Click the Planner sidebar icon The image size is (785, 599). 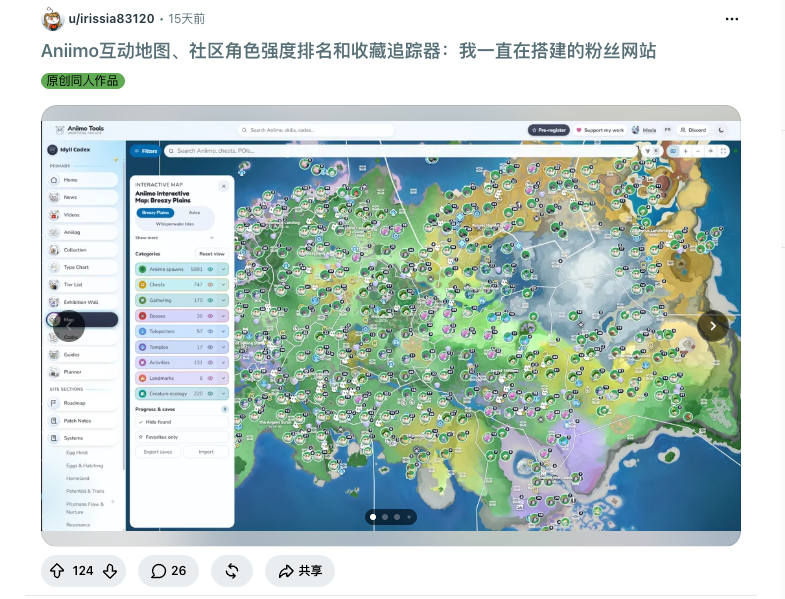pyautogui.click(x=54, y=372)
